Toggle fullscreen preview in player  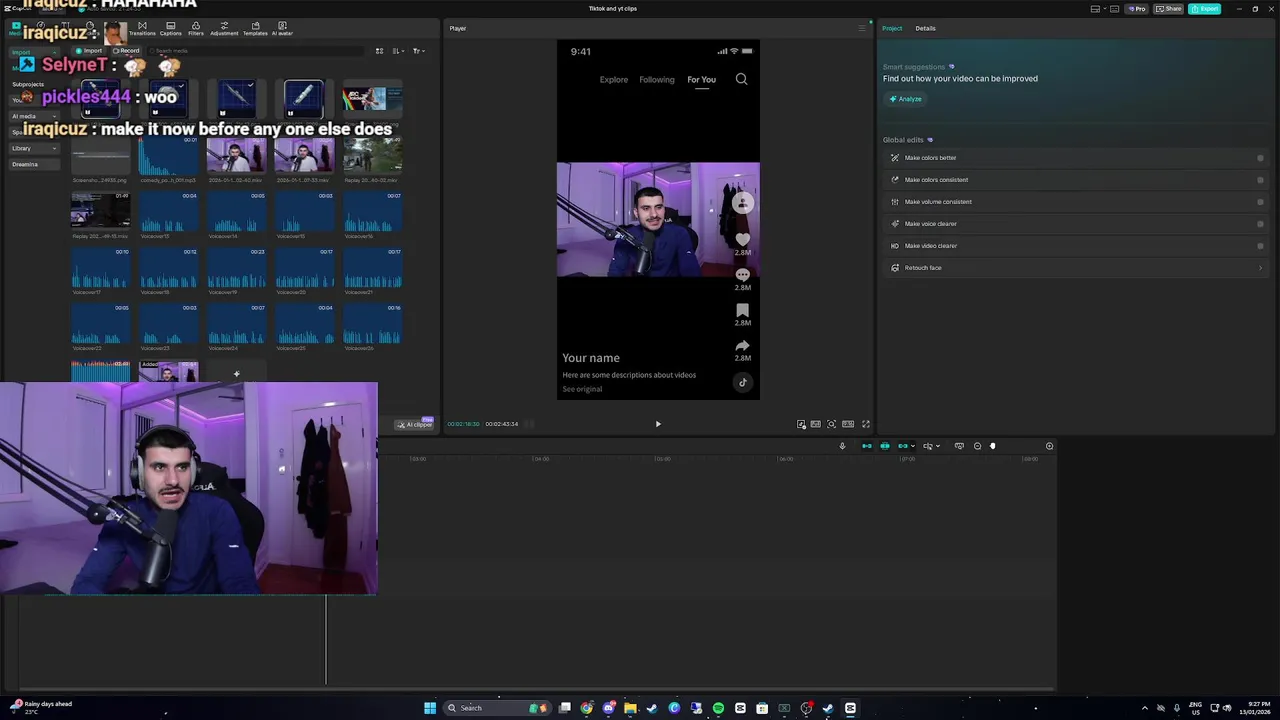(866, 424)
